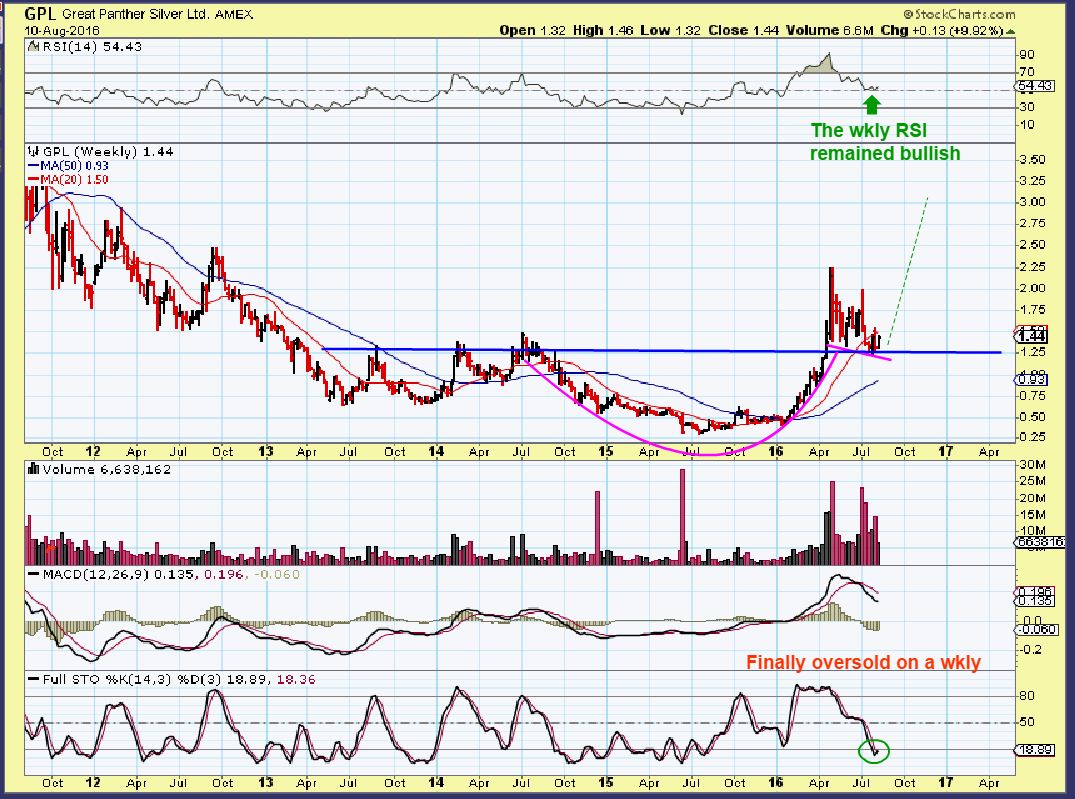Click the -0.060 MACD histogram value tag

pos(1034,630)
